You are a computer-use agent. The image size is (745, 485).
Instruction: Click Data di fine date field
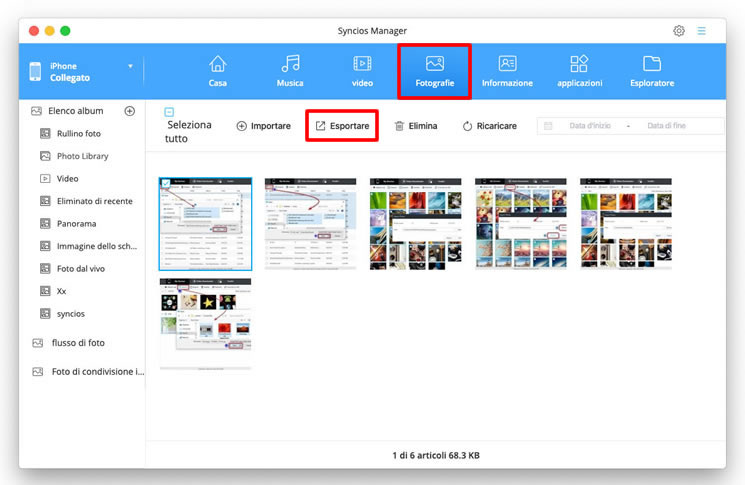[x=666, y=126]
